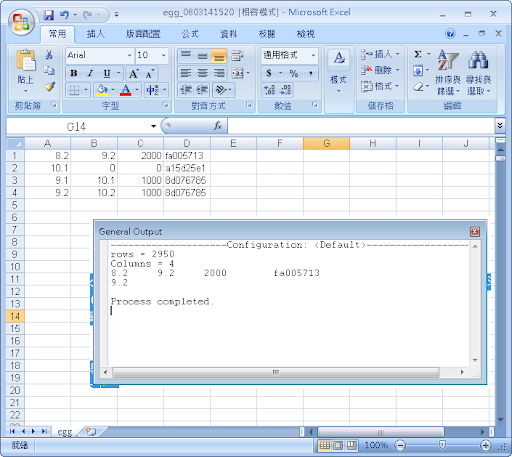This screenshot has height=457, width=512.
Task: Decrease decimal places
Action: pos(286,90)
